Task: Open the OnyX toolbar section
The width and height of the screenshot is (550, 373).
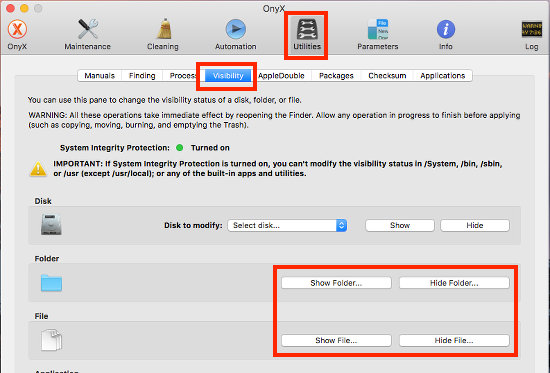Action: pyautogui.click(x=17, y=34)
